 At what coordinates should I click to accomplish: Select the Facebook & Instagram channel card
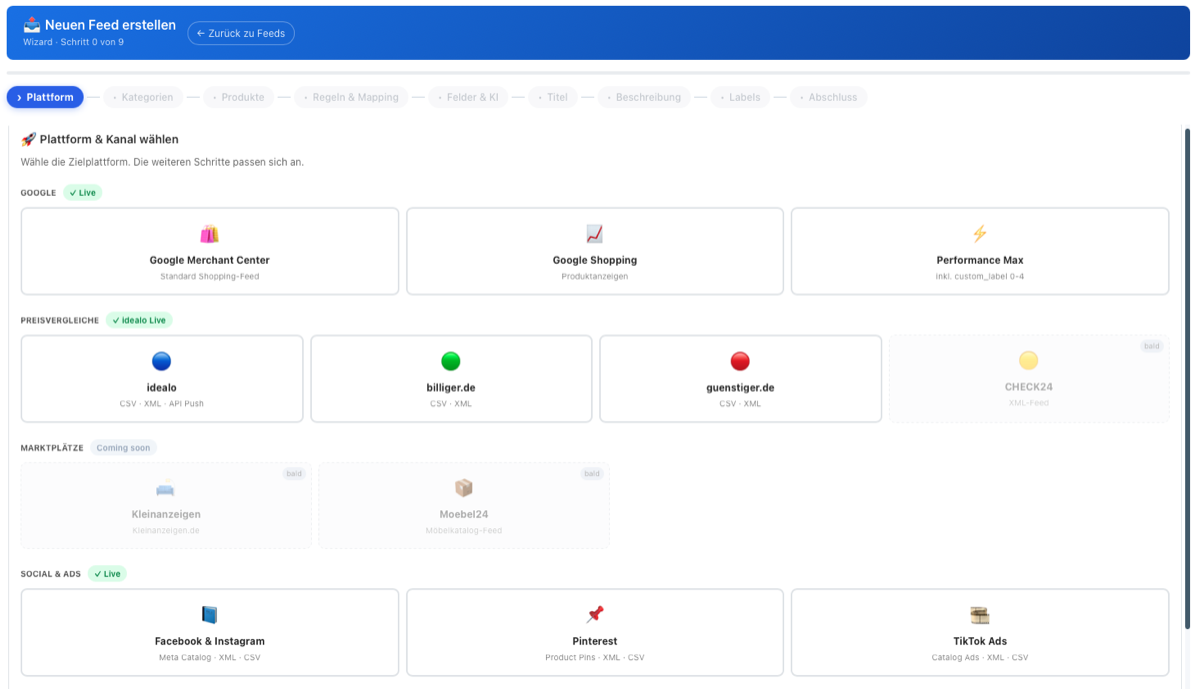pos(210,632)
